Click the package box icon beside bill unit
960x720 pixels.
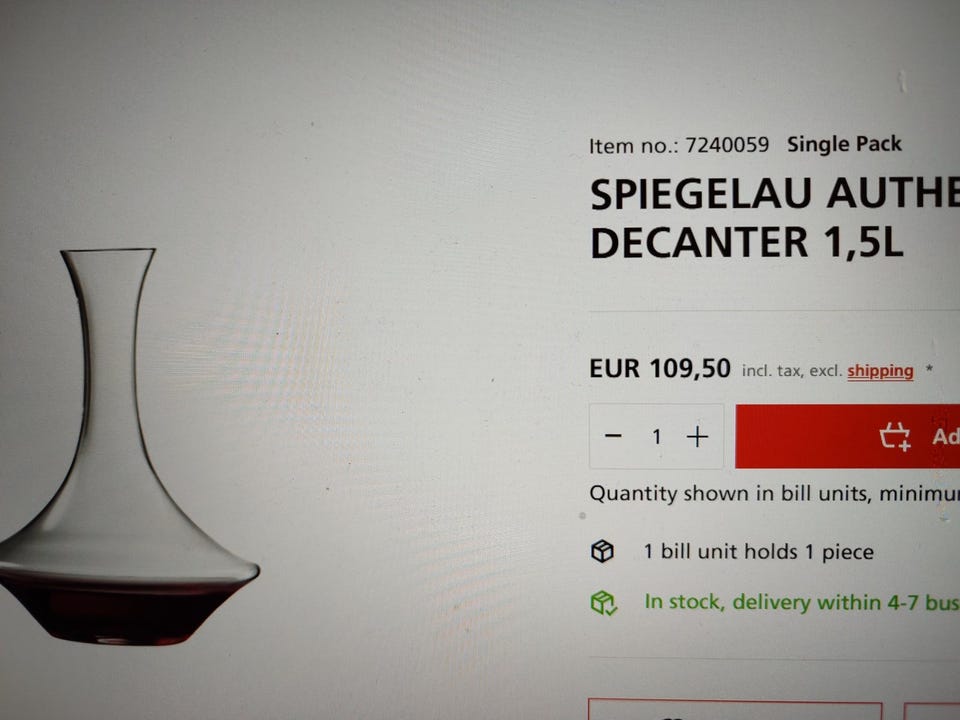coord(602,551)
